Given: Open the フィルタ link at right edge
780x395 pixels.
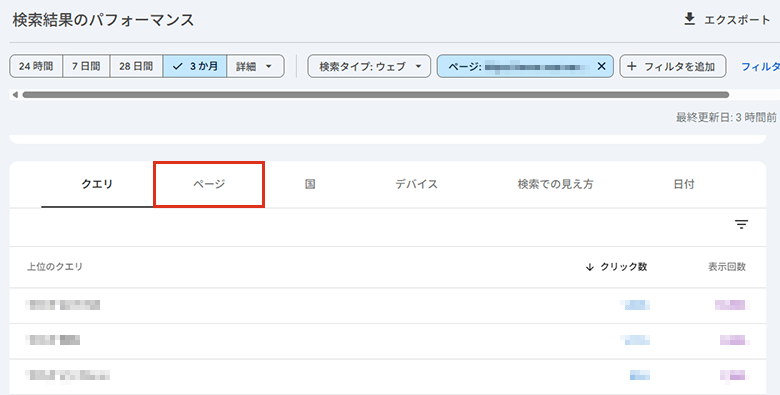Looking at the screenshot, I should pyautogui.click(x=760, y=66).
